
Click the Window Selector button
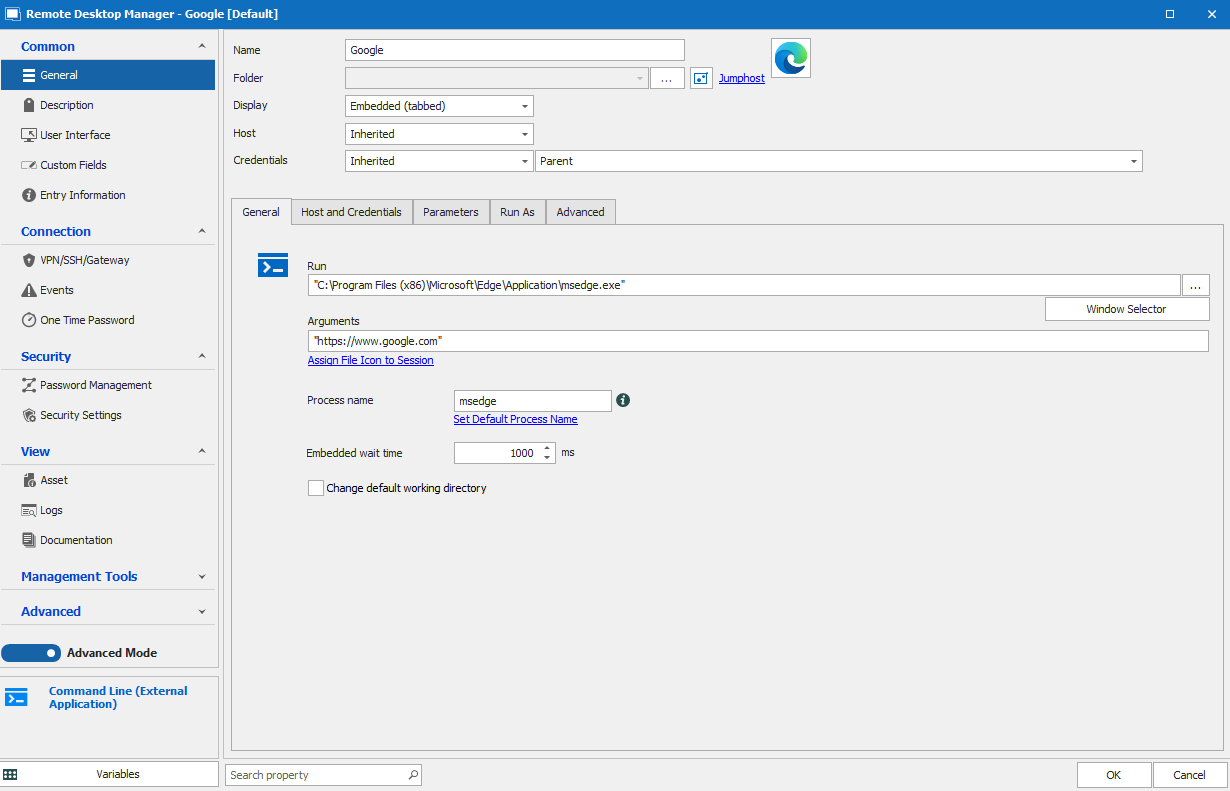coord(1127,309)
